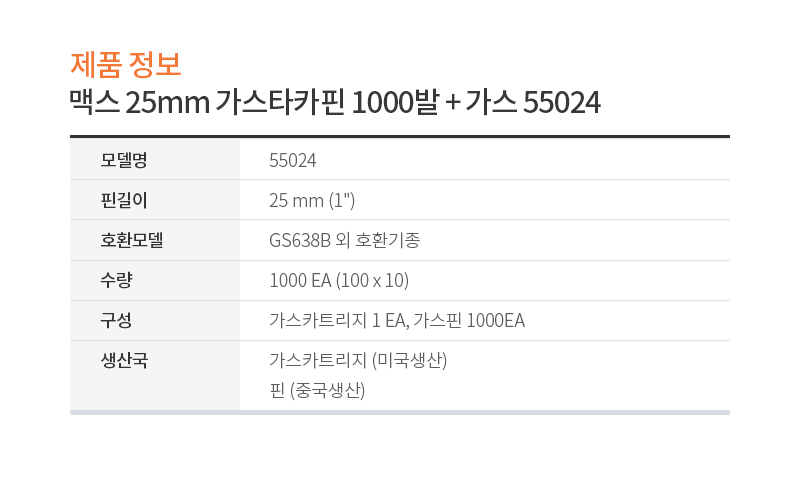Viewport: 800px width, 477px height.
Task: Click 1000발 in the product title
Action: [x=395, y=102]
